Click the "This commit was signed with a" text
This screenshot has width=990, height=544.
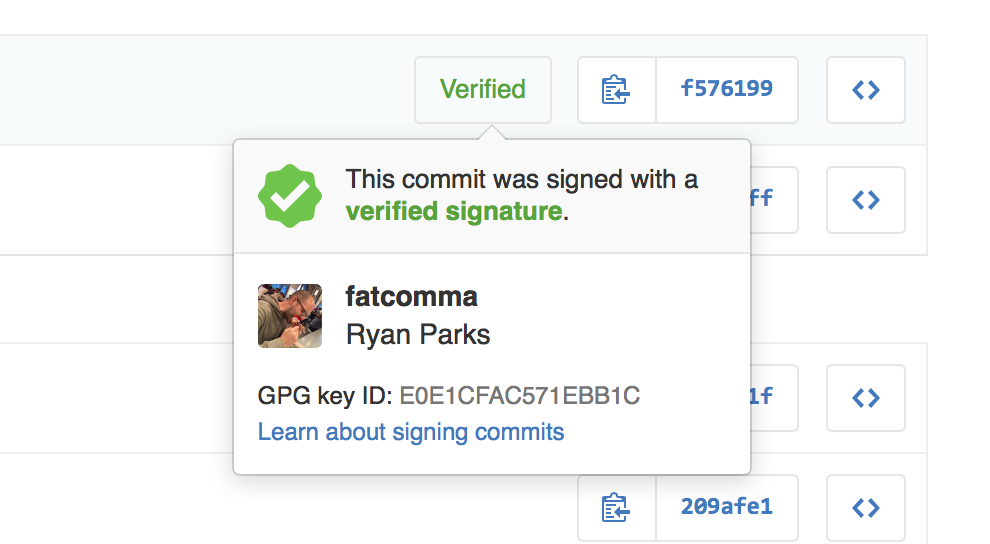pyautogui.click(x=521, y=180)
